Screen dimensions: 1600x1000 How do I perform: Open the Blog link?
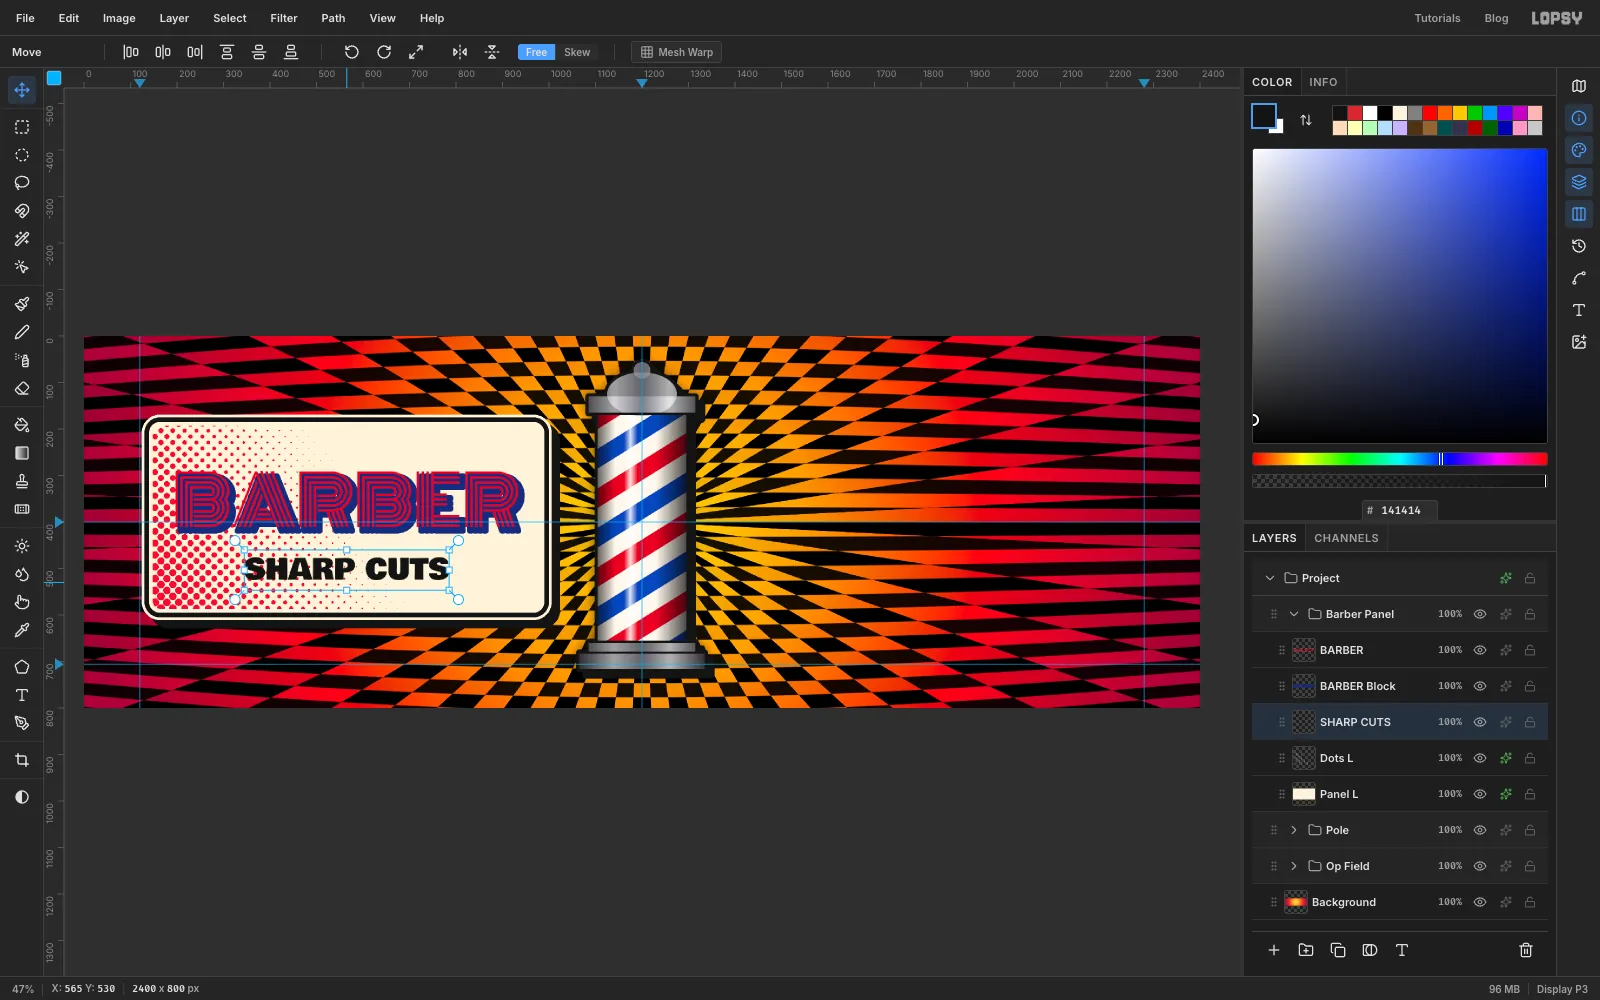point(1496,18)
